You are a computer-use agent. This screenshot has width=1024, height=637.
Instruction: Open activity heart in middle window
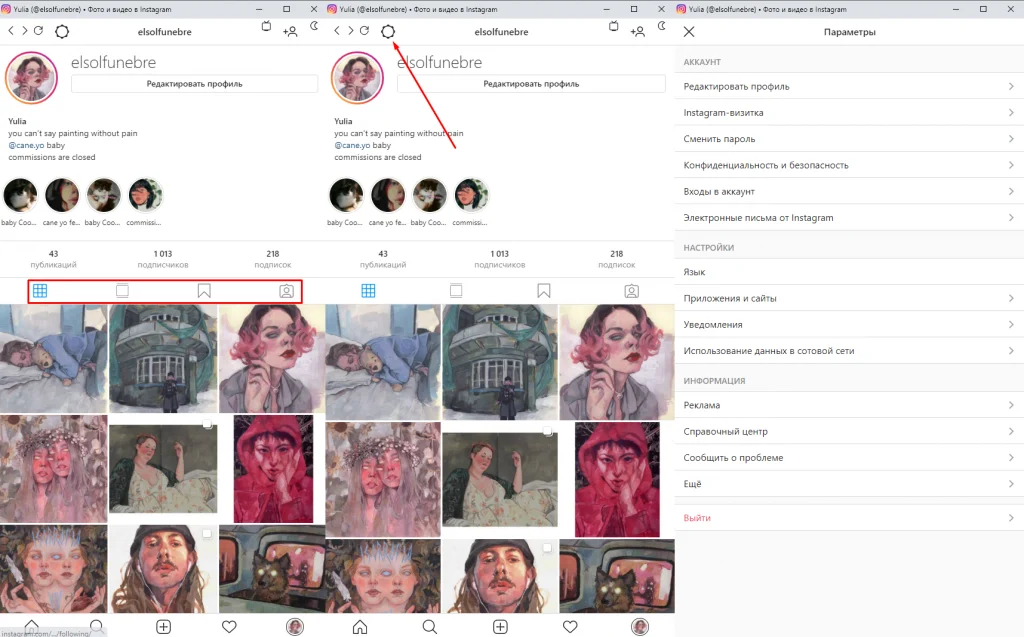tap(570, 627)
